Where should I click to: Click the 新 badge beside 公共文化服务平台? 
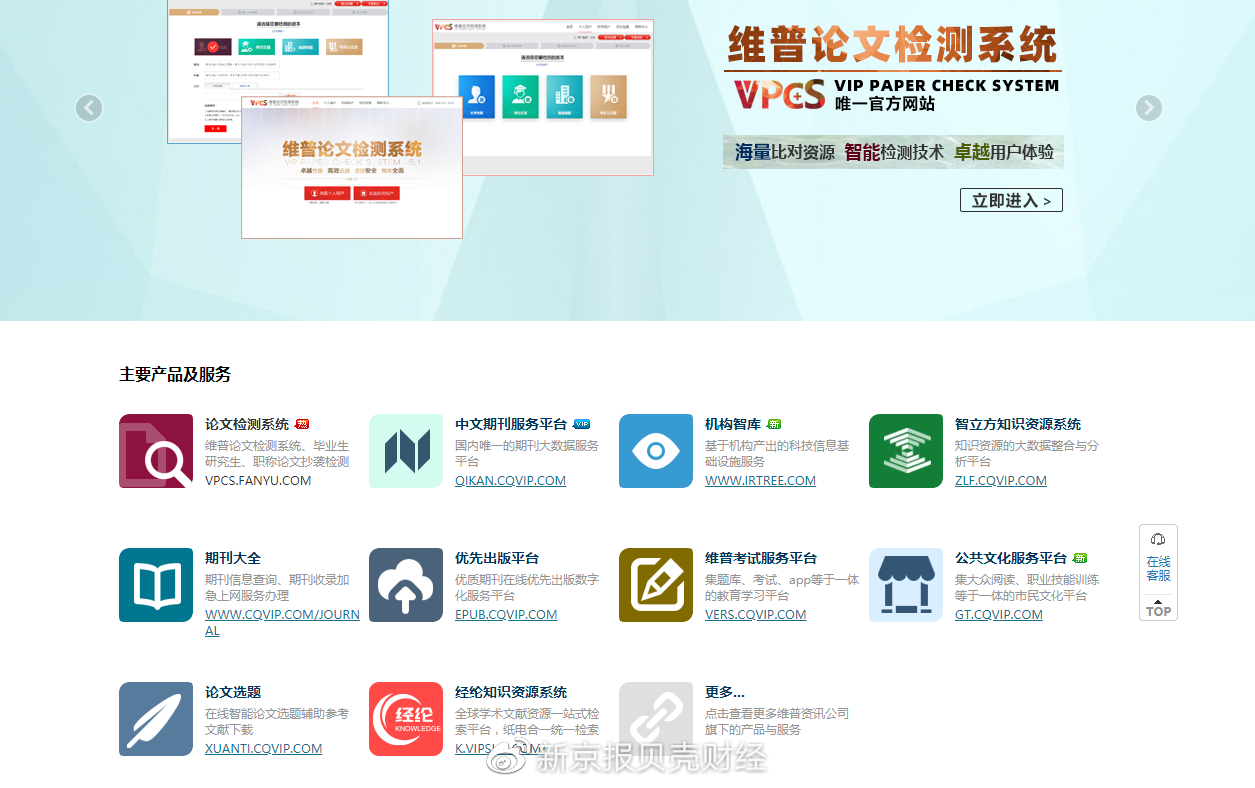[x=1080, y=558]
